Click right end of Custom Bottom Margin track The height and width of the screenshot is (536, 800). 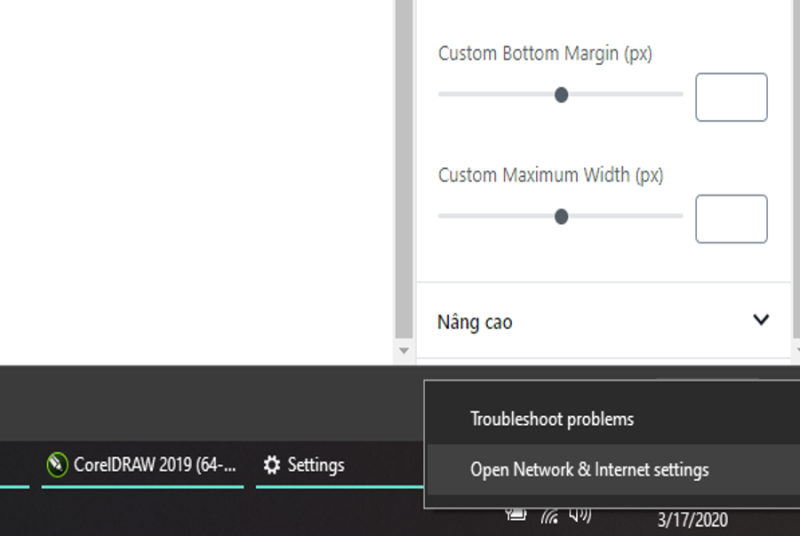[680, 94]
